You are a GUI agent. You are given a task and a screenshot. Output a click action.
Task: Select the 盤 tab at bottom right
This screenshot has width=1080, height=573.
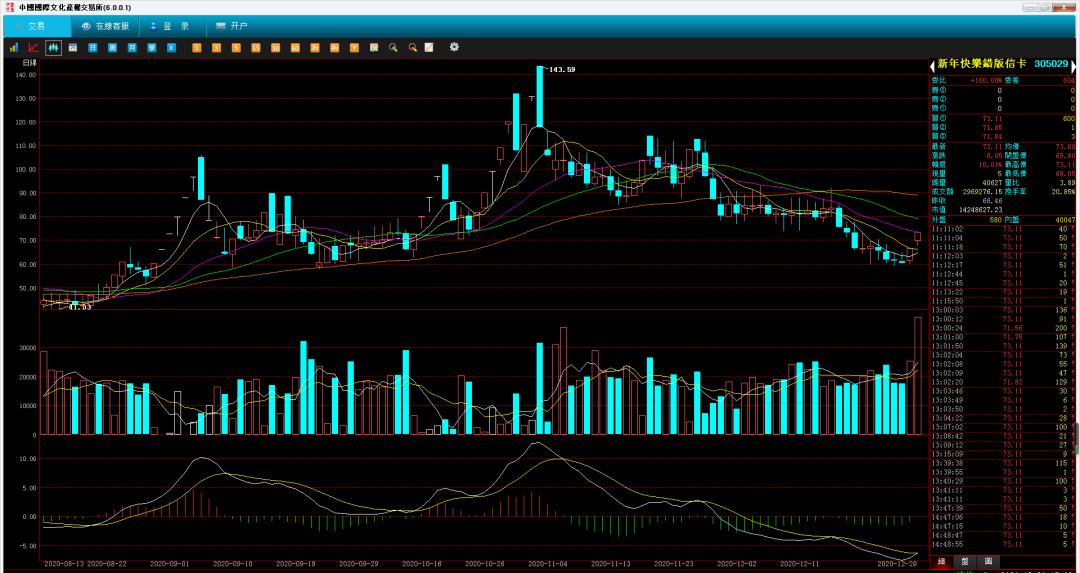click(x=964, y=562)
